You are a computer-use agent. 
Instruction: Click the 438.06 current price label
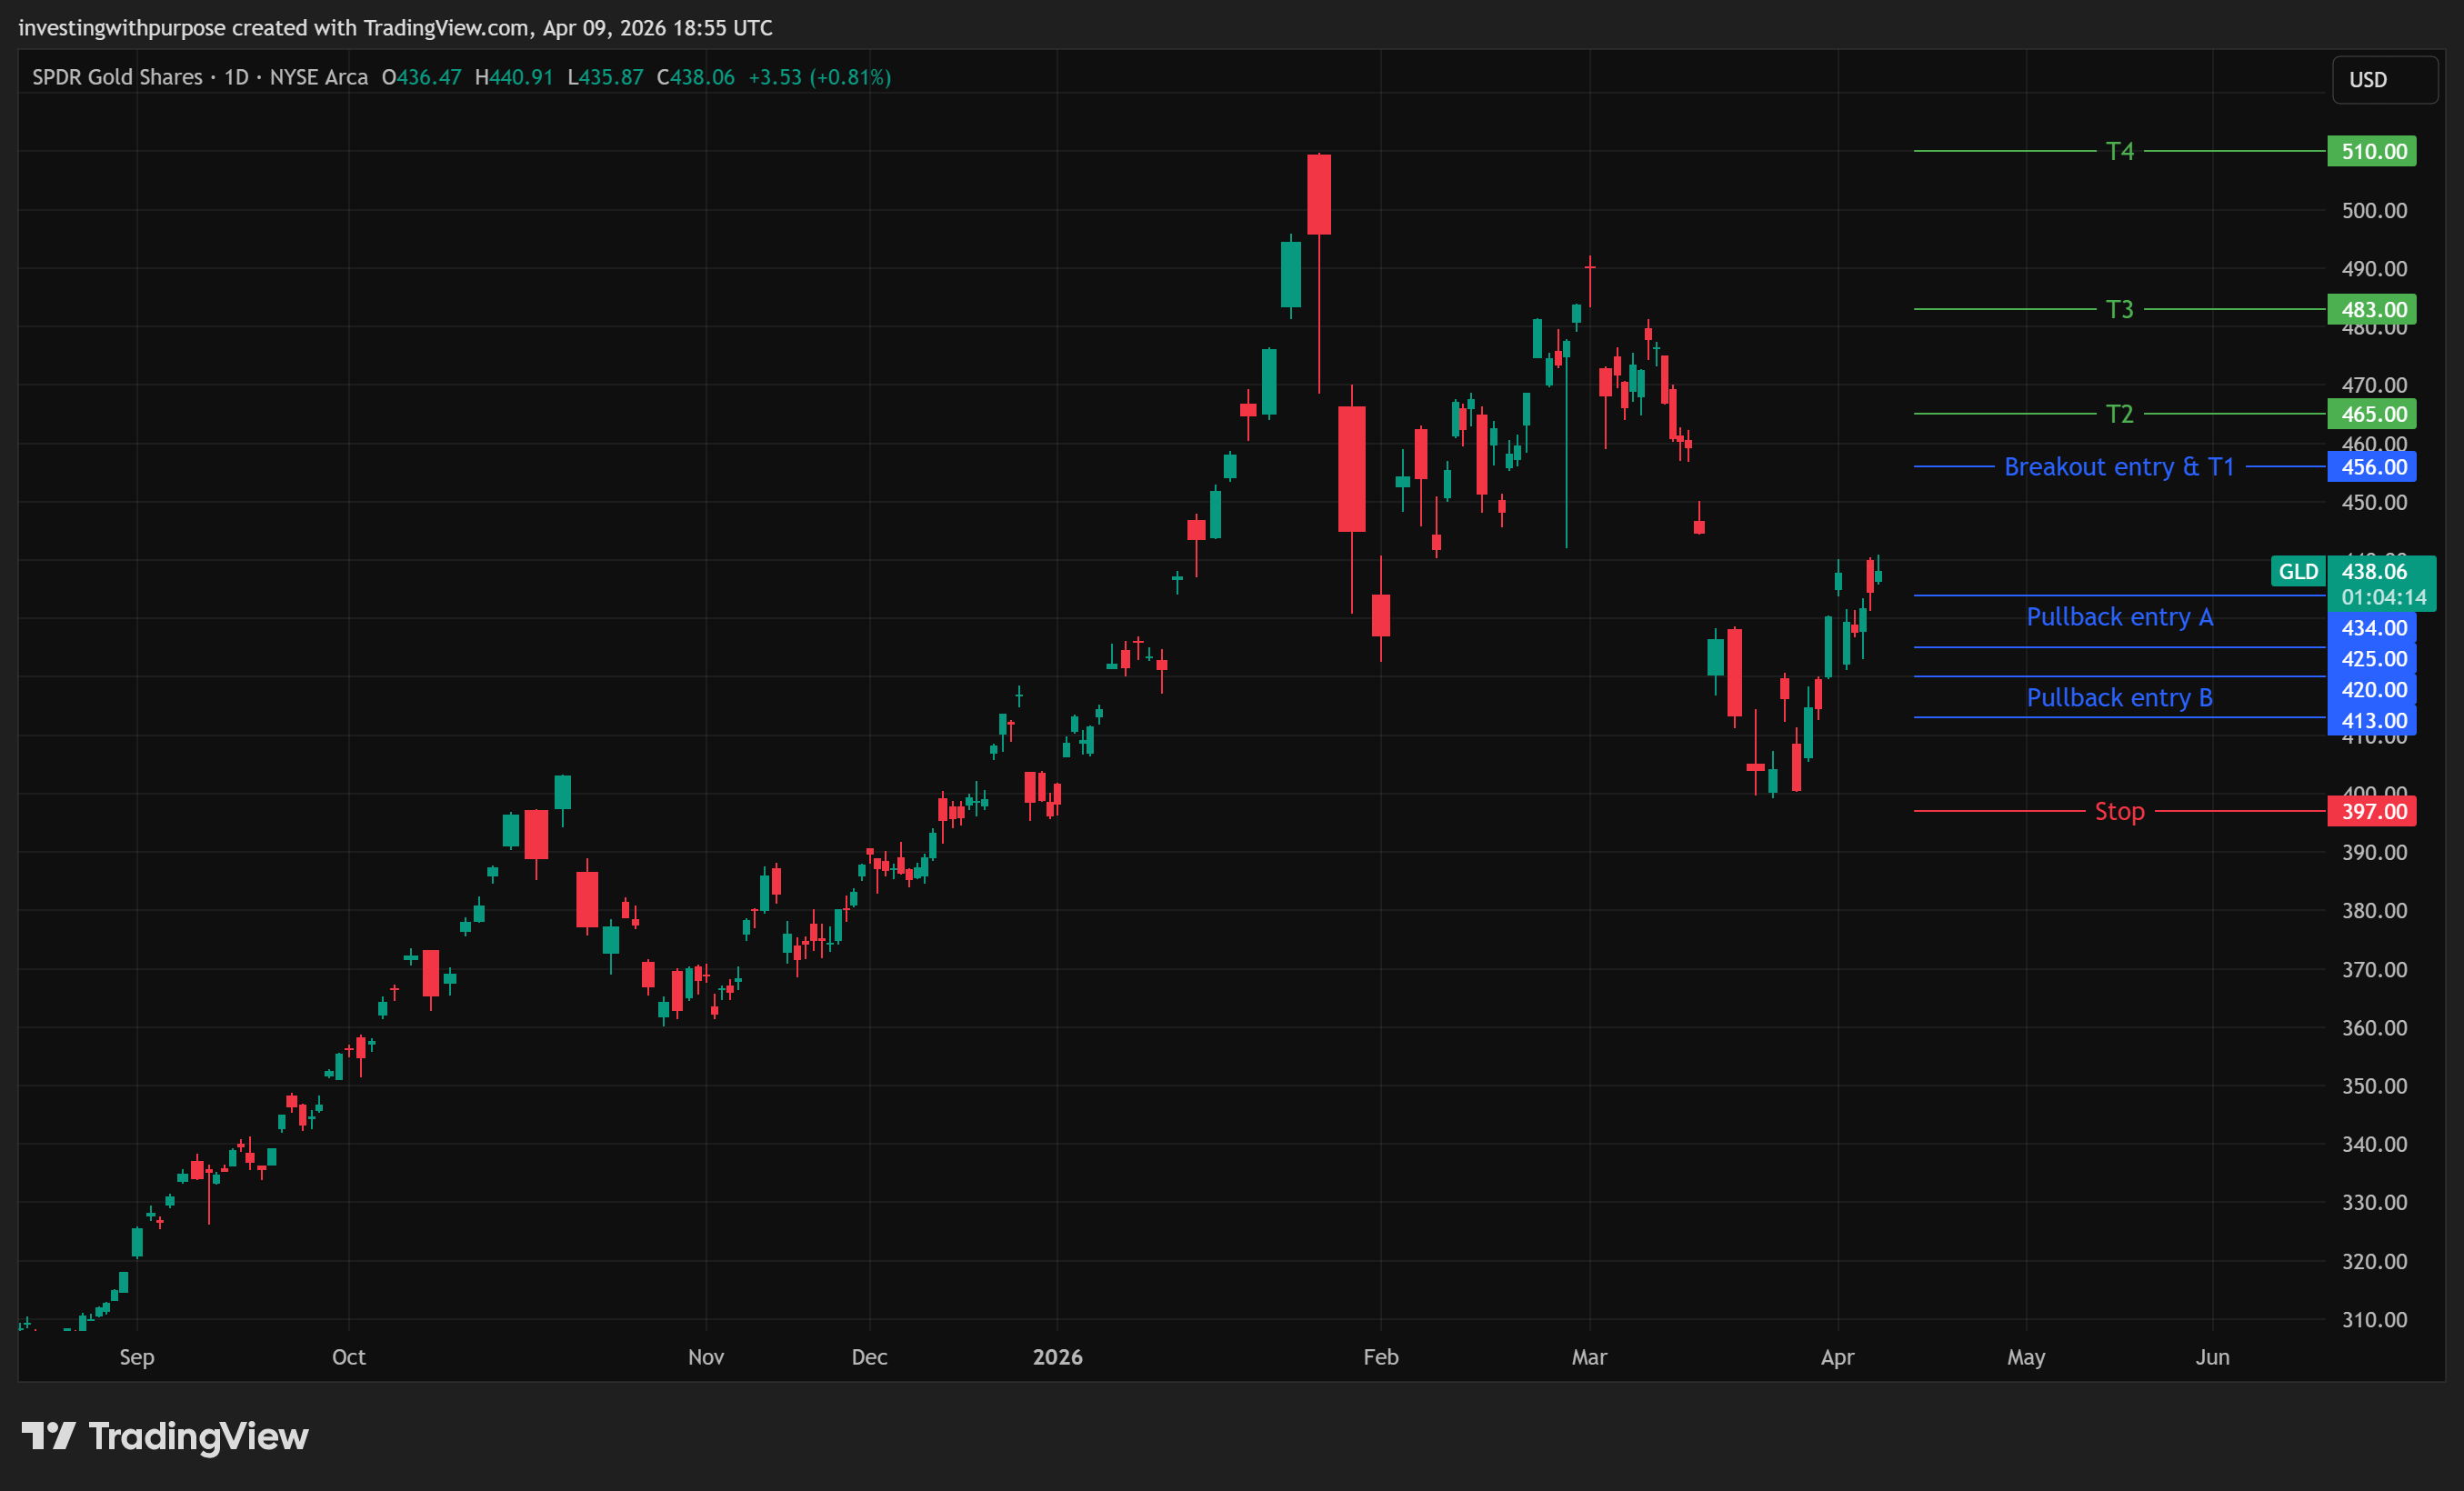(x=2374, y=571)
